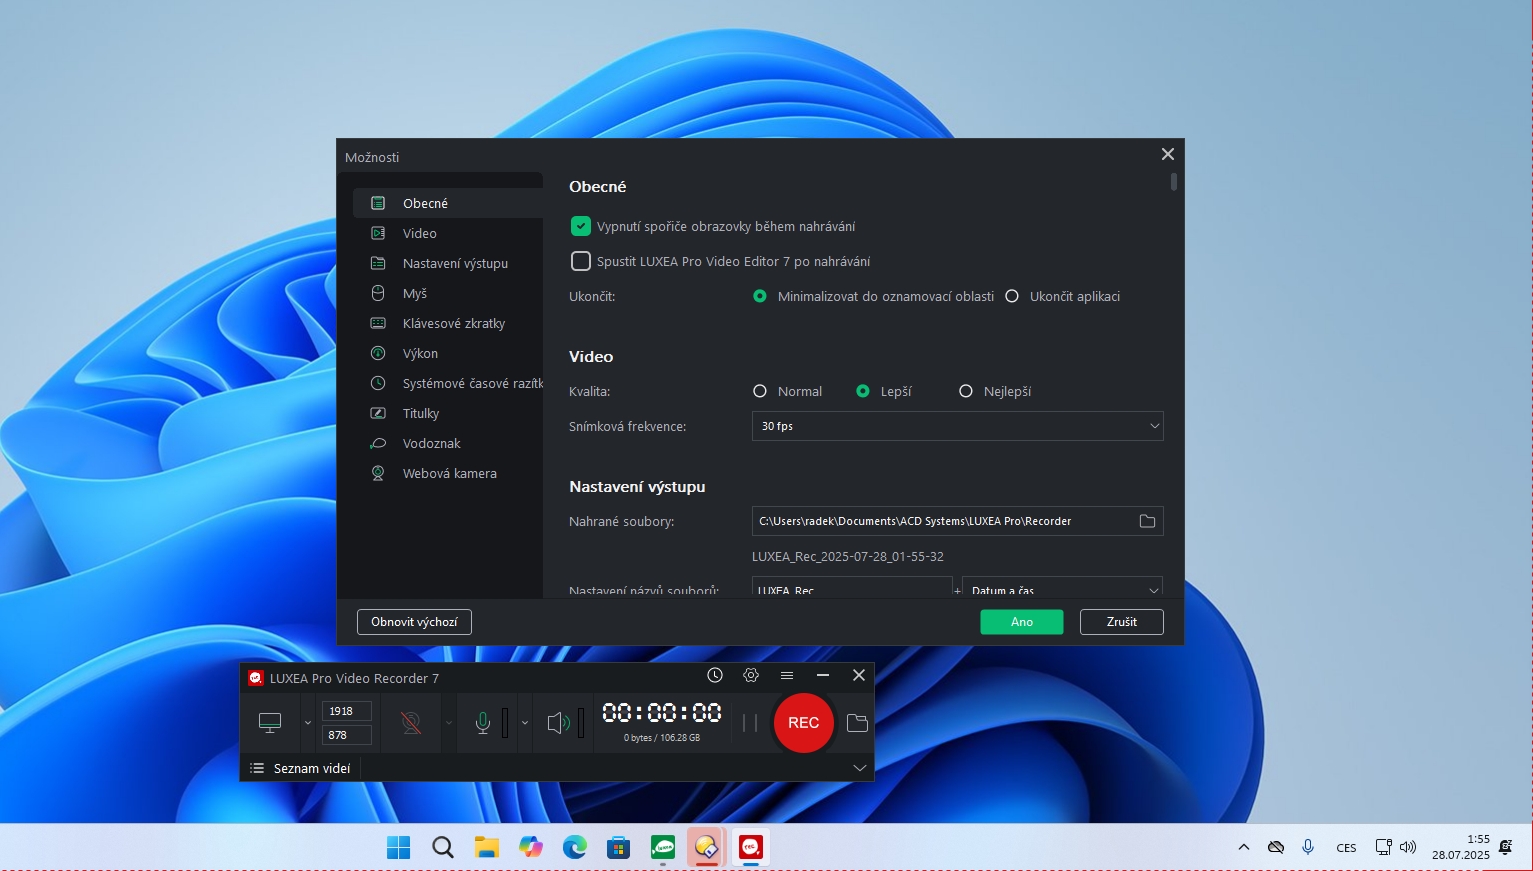Image resolution: width=1533 pixels, height=871 pixels.
Task: Switch to the red REC recorder taskbar icon
Action: [x=750, y=848]
